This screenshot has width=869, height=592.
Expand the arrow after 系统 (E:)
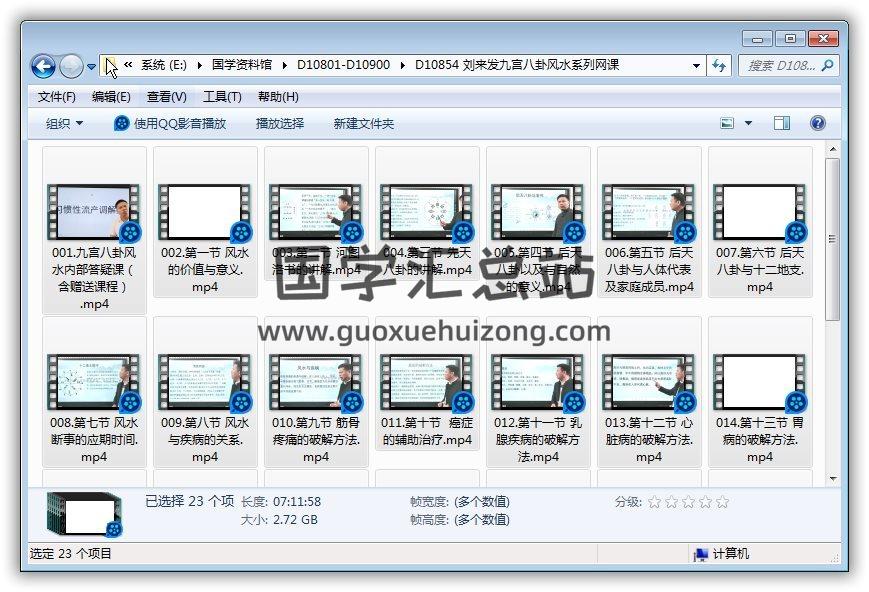[x=200, y=65]
